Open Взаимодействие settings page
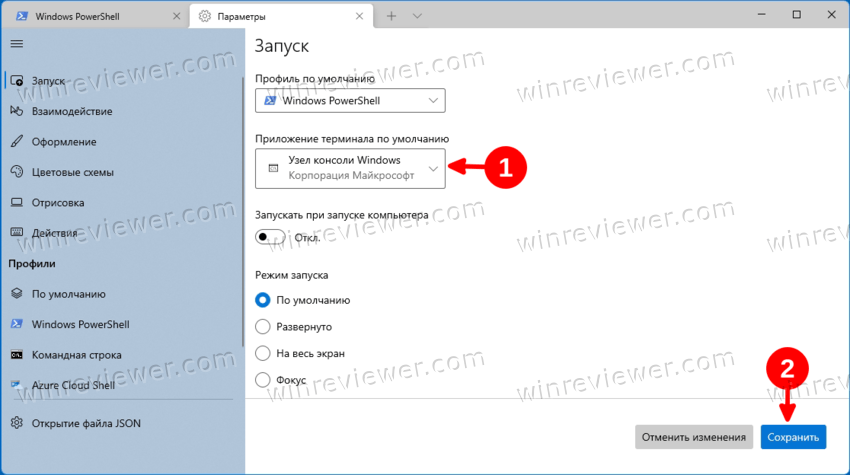 tap(123, 111)
